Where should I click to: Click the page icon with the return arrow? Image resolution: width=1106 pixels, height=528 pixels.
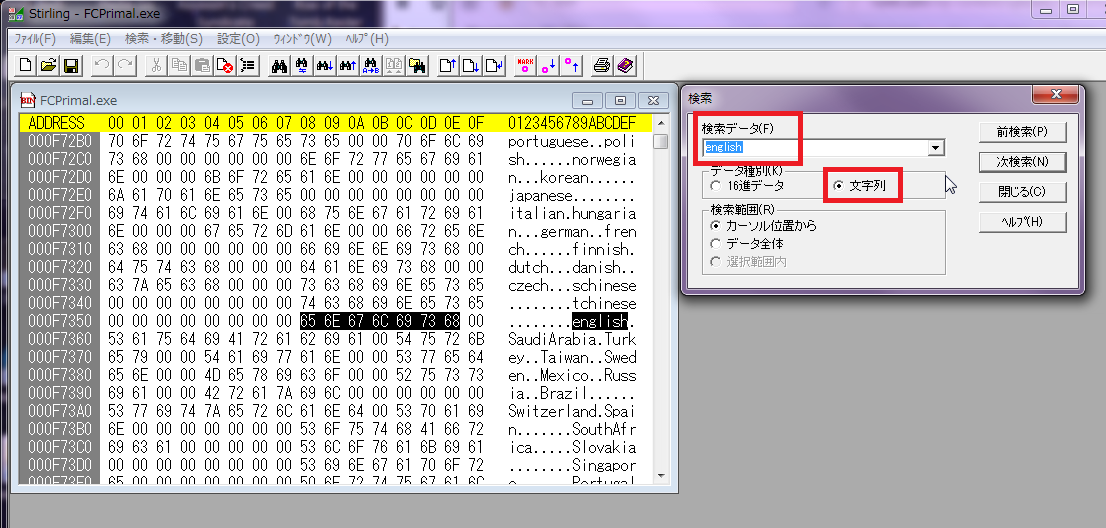[494, 66]
